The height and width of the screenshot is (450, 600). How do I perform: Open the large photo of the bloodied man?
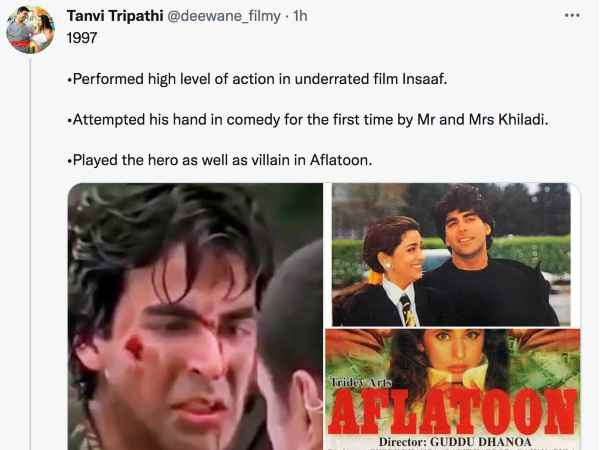coord(195,316)
